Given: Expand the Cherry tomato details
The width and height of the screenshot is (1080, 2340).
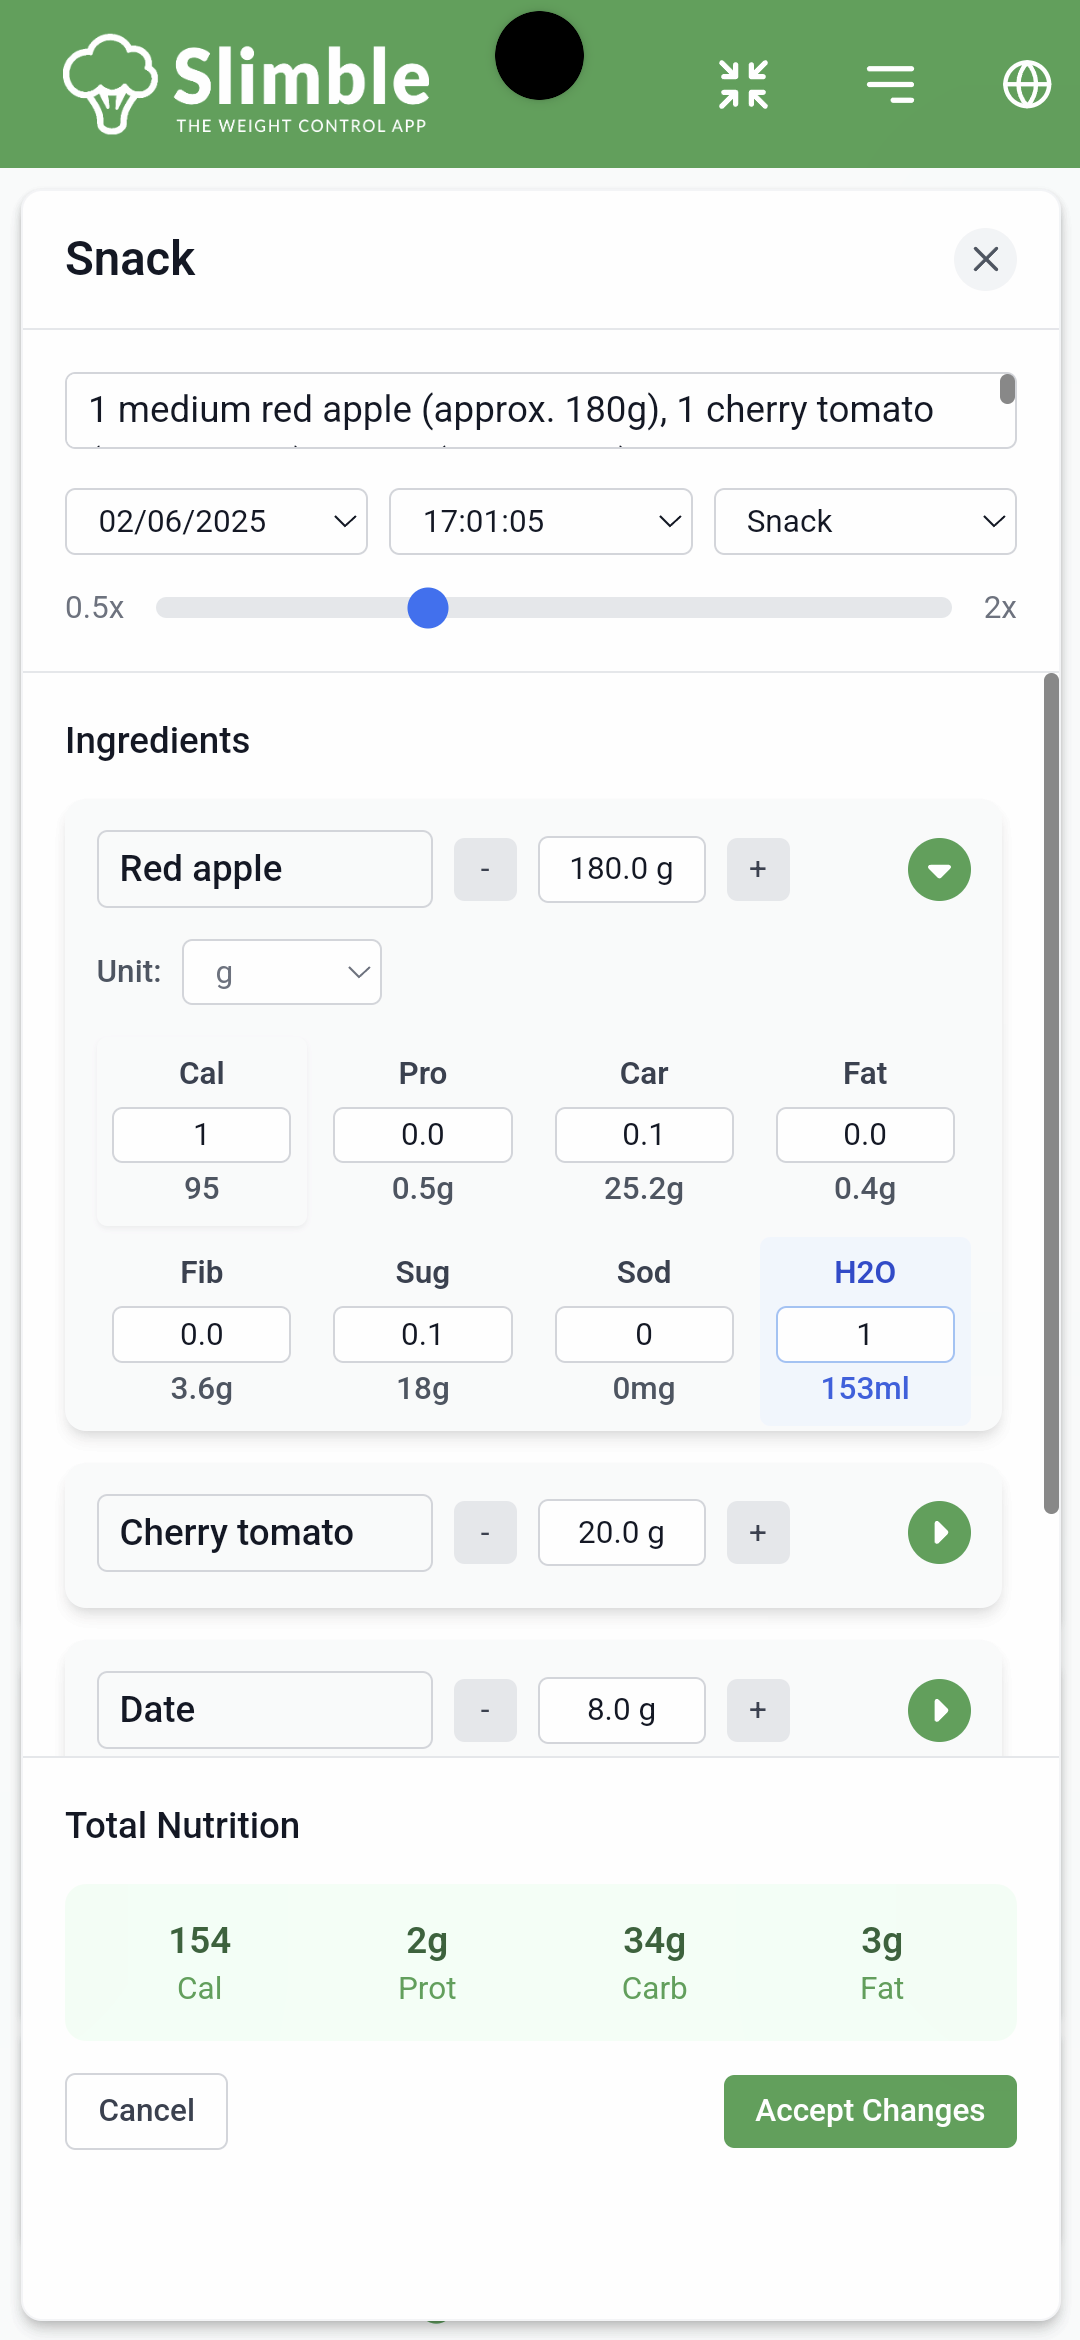Looking at the screenshot, I should 939,1532.
